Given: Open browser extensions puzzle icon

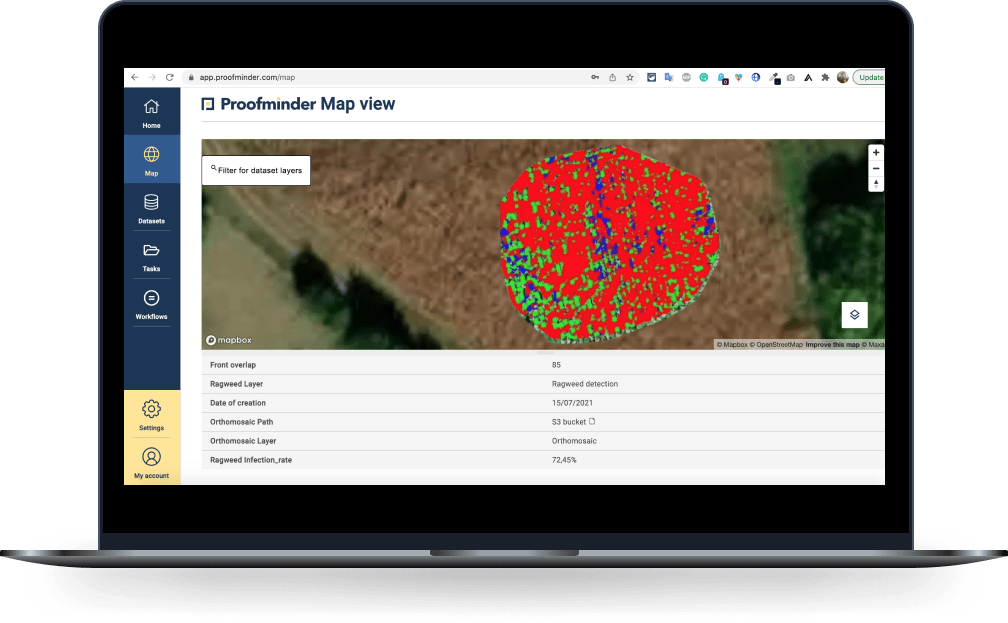Looking at the screenshot, I should pyautogui.click(x=825, y=77).
